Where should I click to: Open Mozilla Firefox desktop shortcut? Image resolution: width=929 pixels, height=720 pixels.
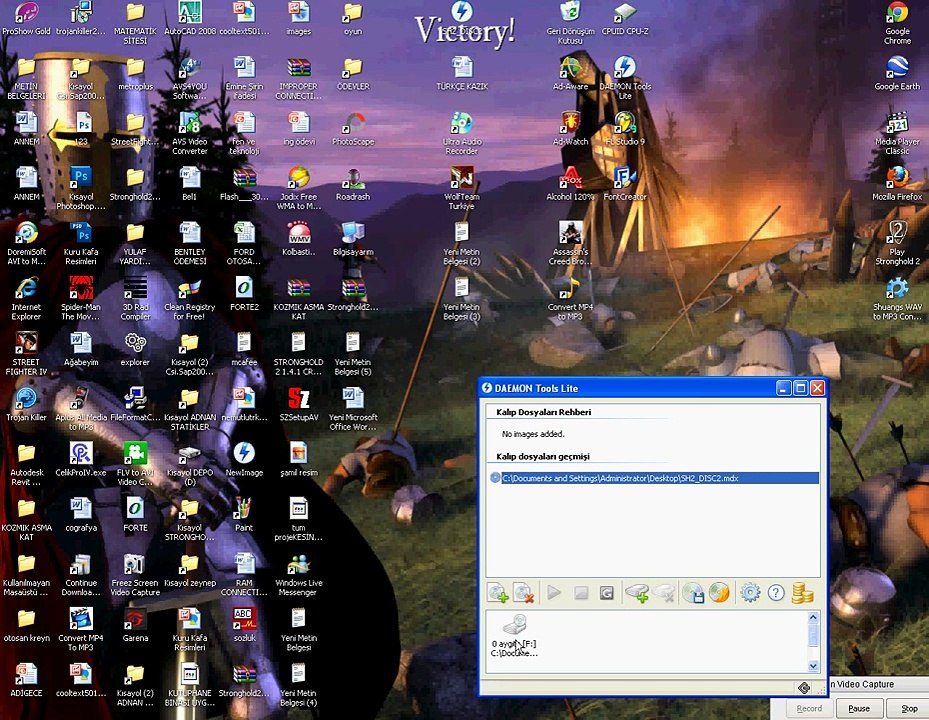[897, 184]
